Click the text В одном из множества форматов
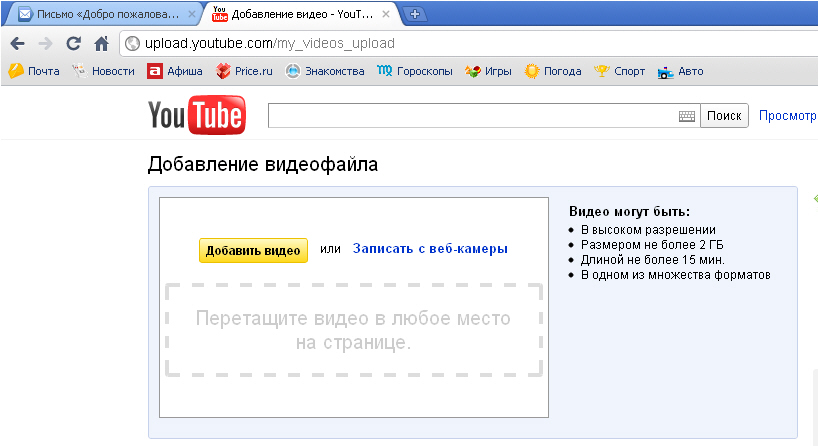 point(676,275)
